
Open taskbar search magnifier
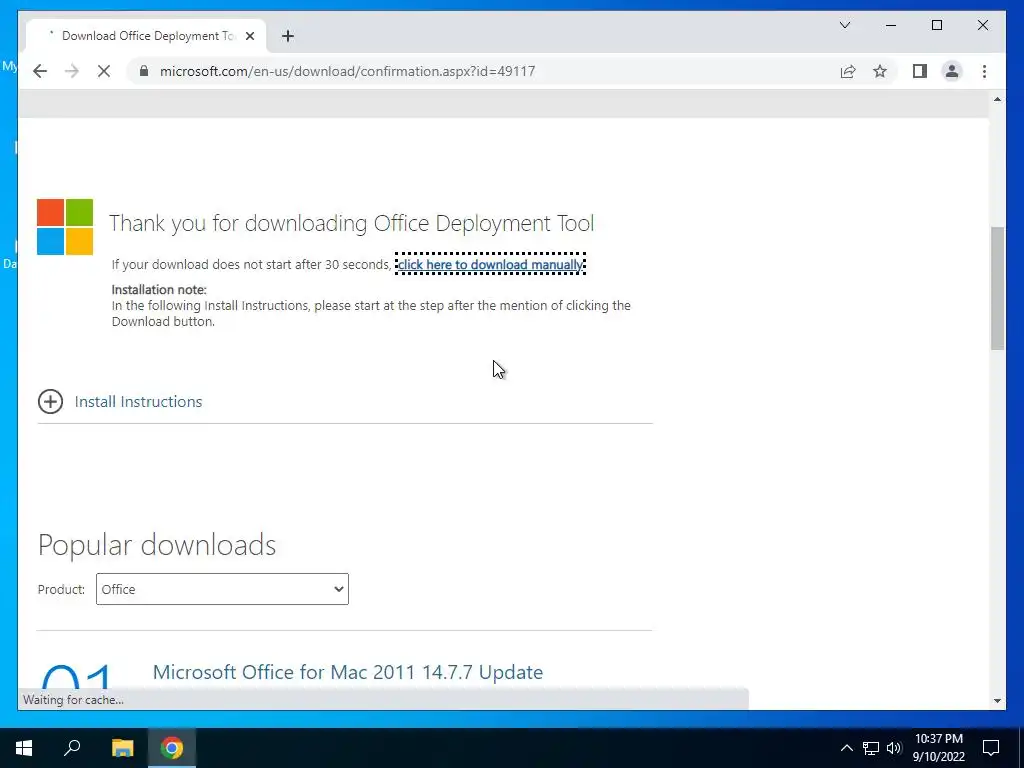point(72,748)
